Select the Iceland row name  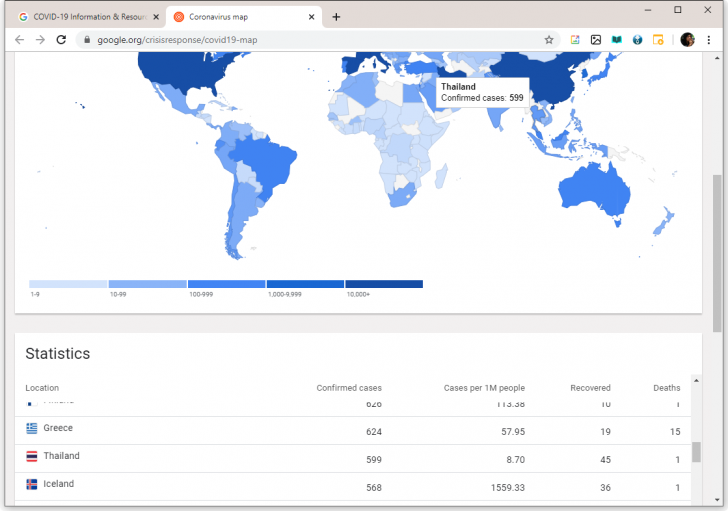tap(58, 484)
